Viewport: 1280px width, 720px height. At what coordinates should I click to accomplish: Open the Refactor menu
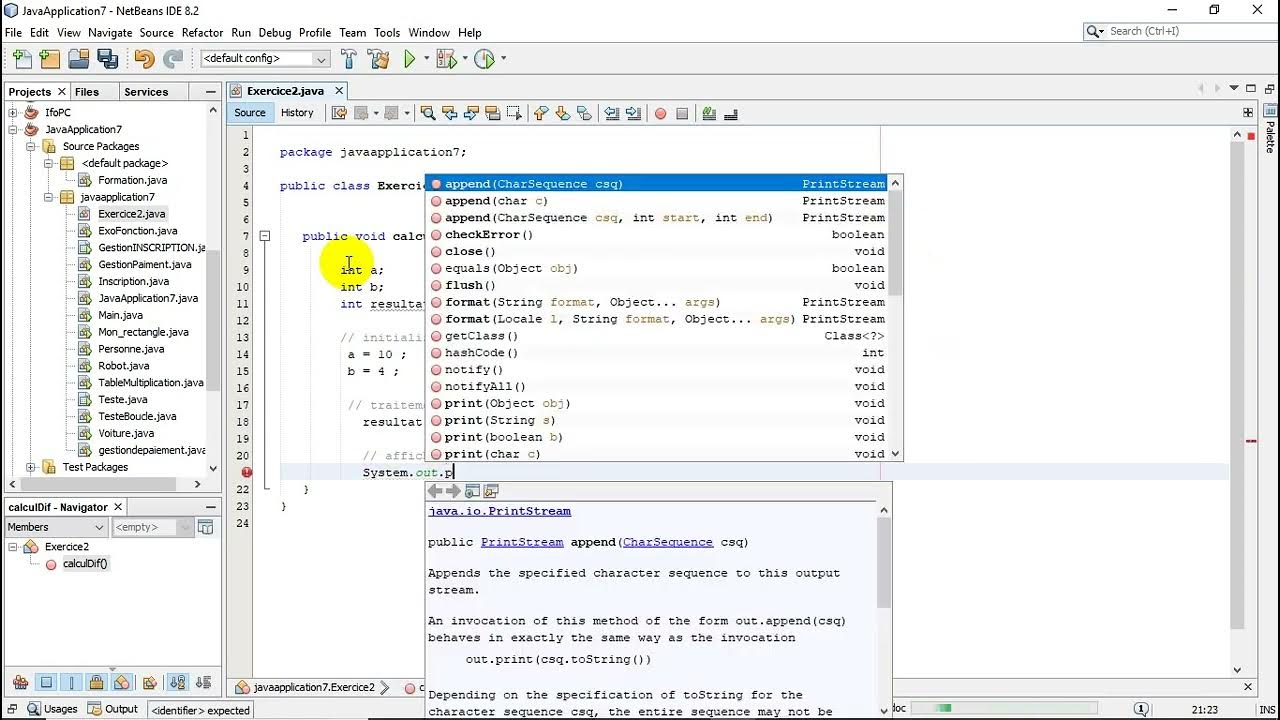[x=202, y=33]
